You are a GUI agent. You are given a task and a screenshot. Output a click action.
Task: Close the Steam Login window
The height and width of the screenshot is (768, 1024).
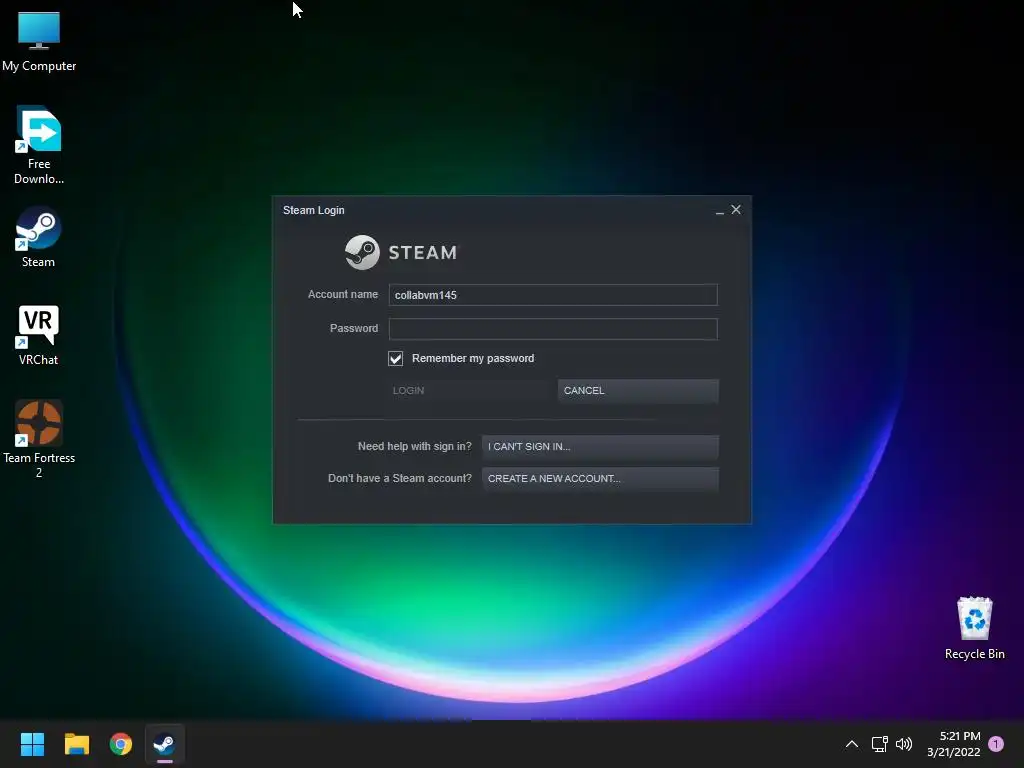[736, 210]
